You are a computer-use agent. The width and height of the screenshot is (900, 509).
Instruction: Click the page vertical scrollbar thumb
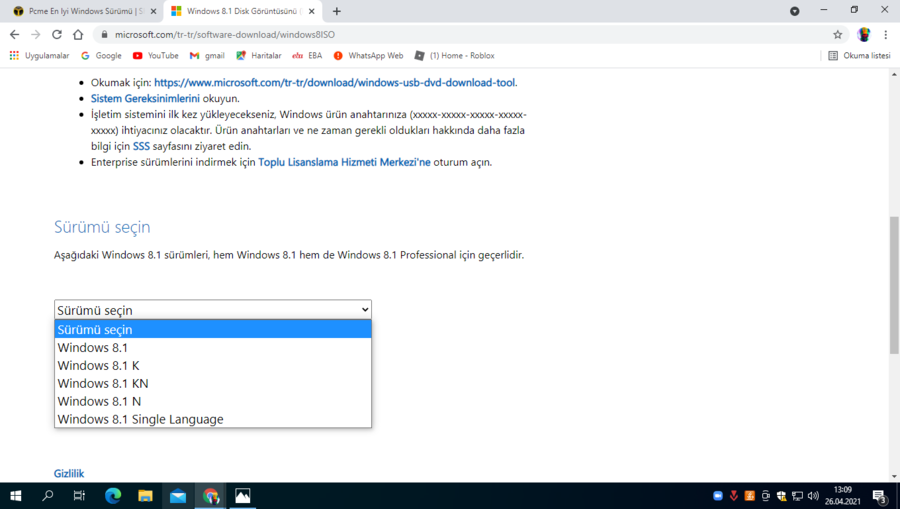894,285
